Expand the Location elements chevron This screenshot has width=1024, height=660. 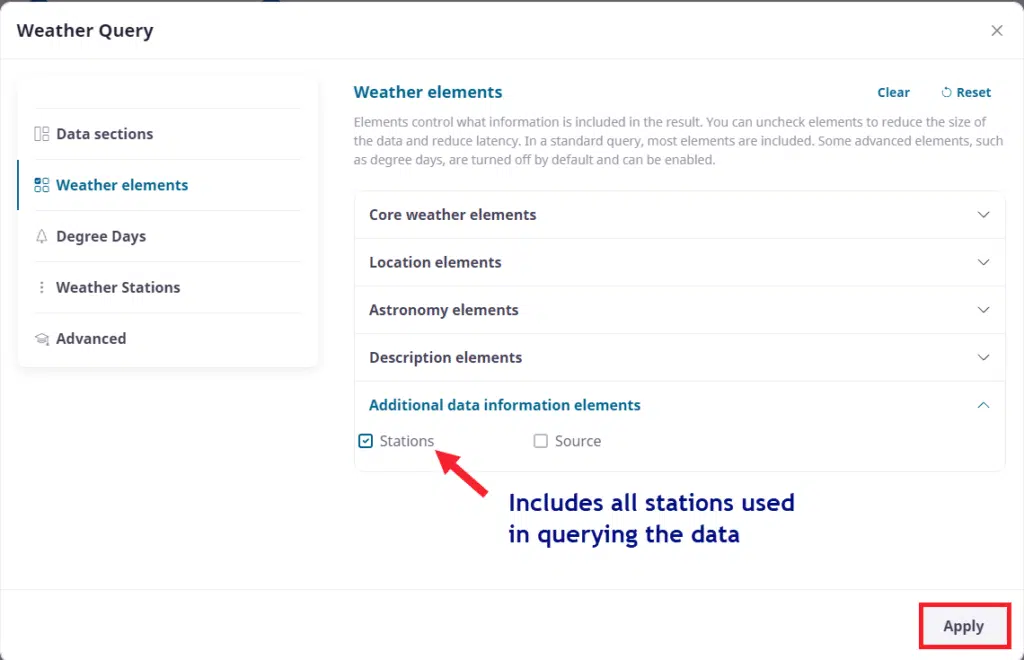coord(983,262)
